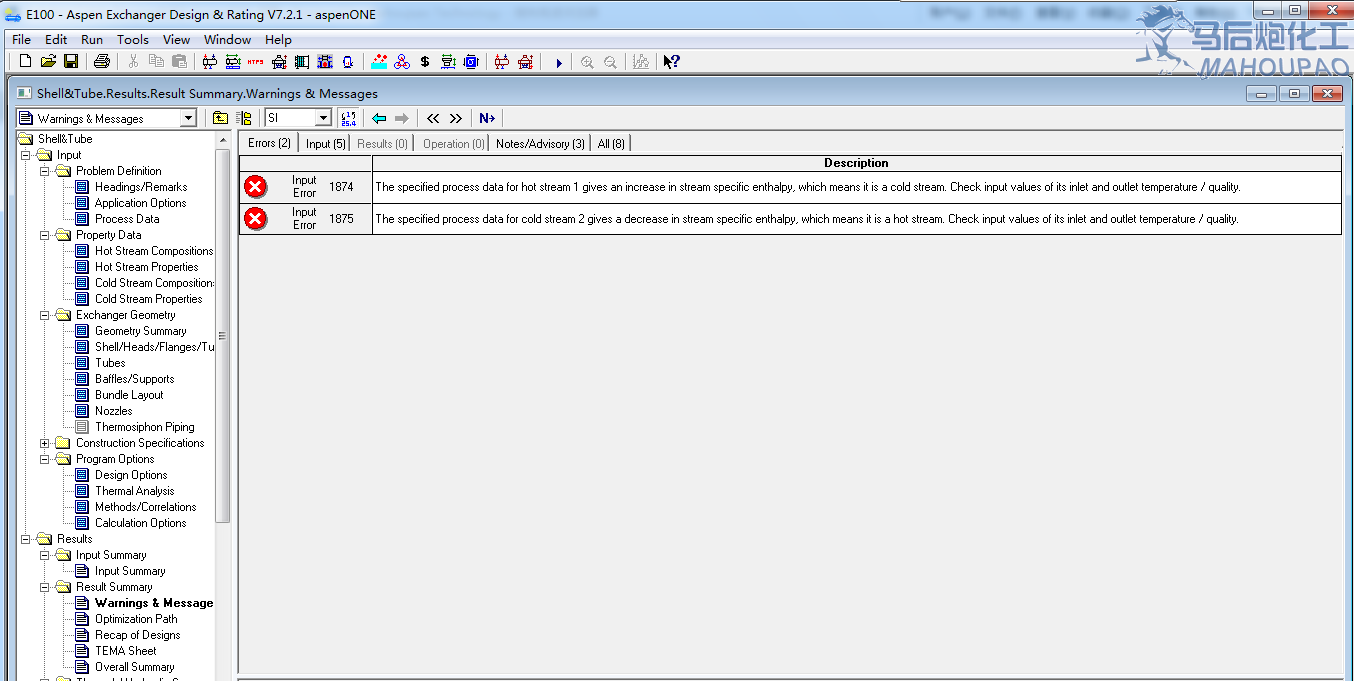This screenshot has width=1354, height=681.
Task: Open the View menu
Action: [176, 40]
